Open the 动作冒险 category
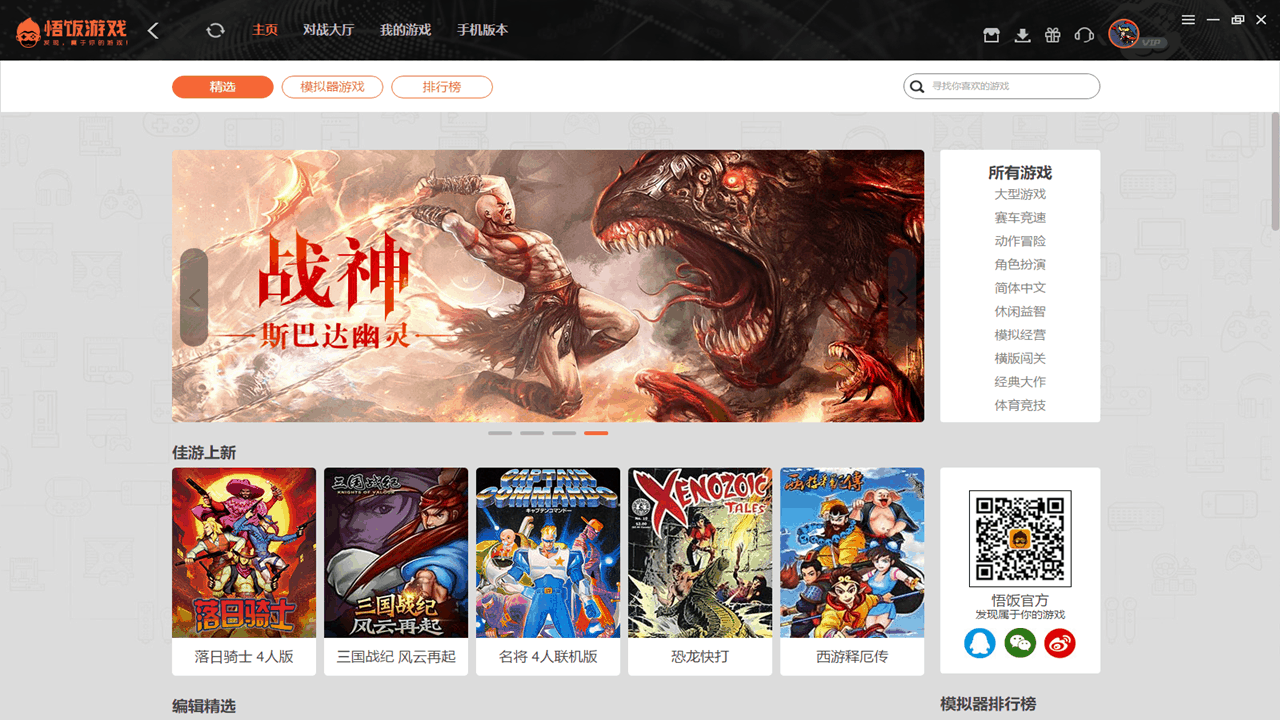The width and height of the screenshot is (1280, 720). point(1020,241)
